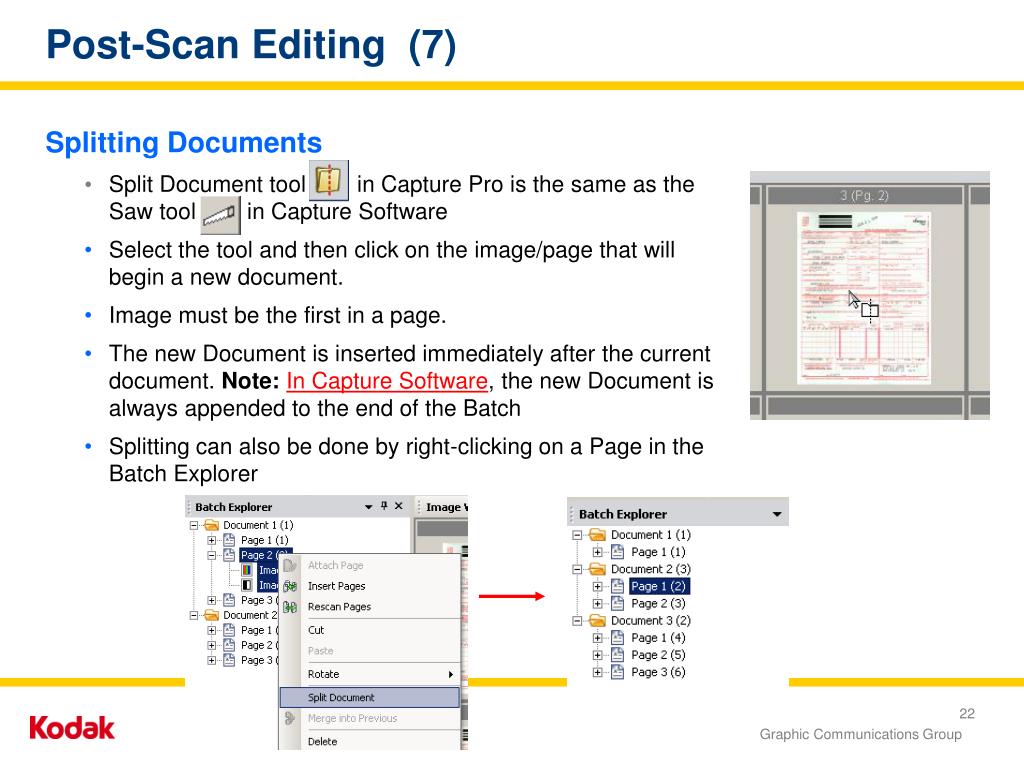1024x768 pixels.
Task: Click the Document 3 (2) folder icon
Action: pos(597,620)
